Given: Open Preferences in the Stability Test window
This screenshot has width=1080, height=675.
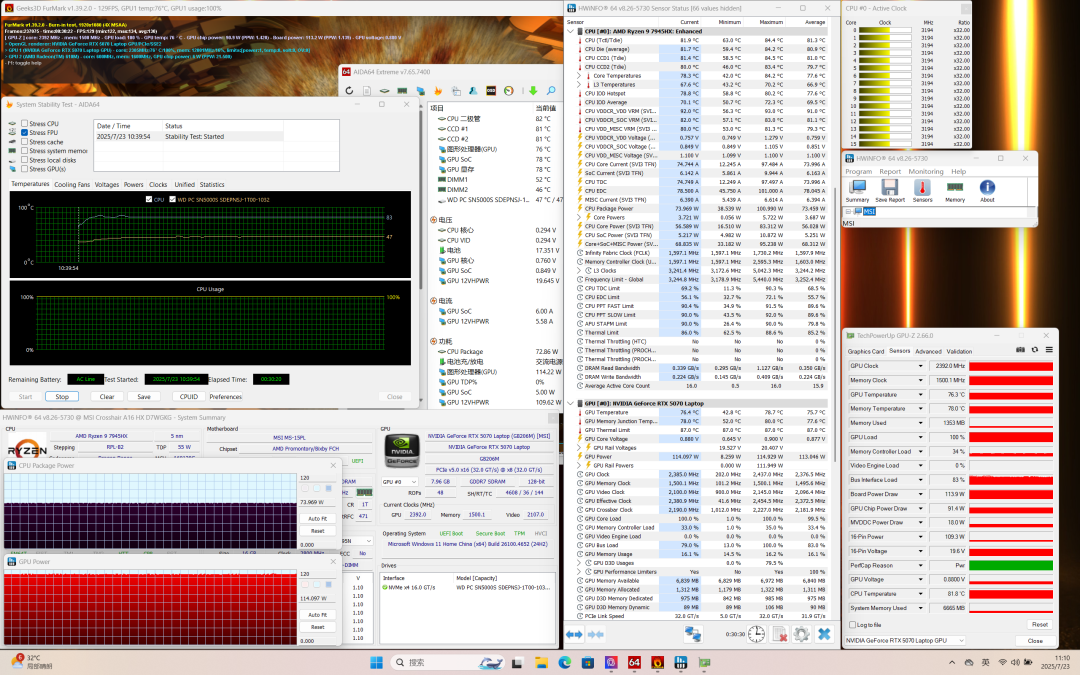Looking at the screenshot, I should coord(226,397).
